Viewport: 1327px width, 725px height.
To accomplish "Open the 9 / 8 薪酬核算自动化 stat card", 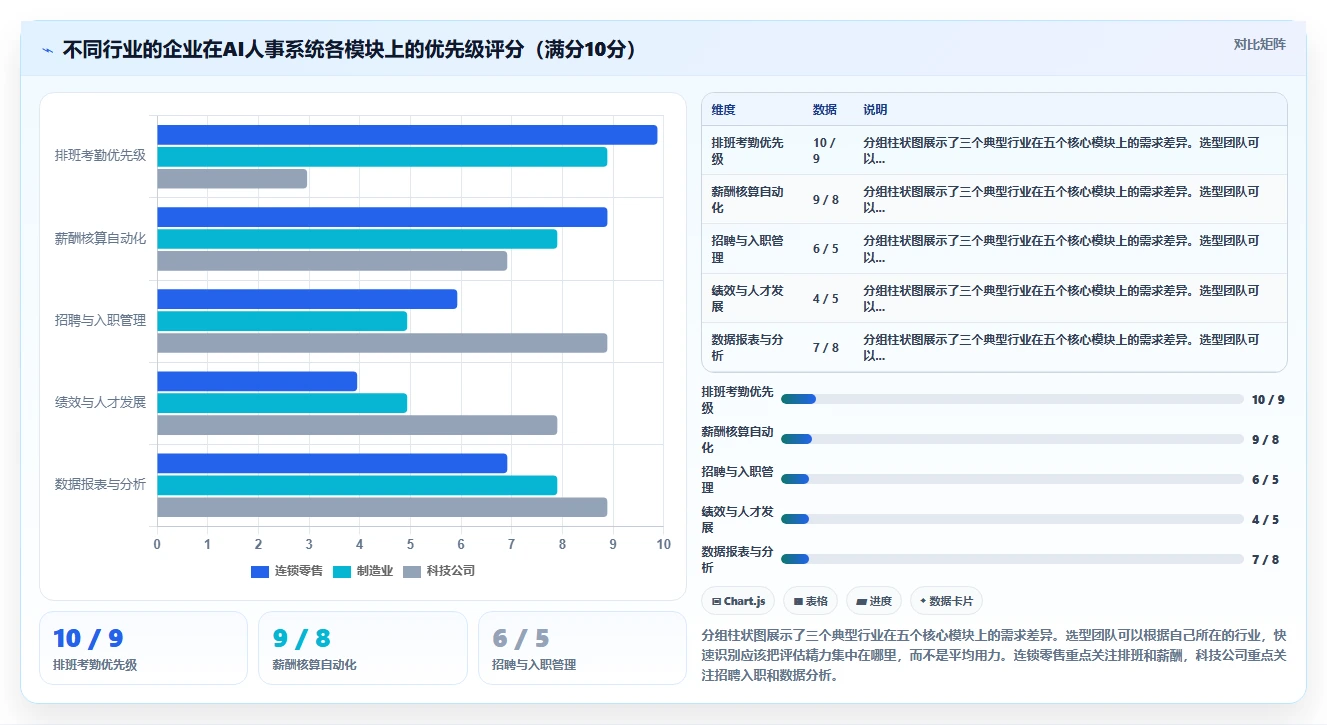I will [x=363, y=648].
